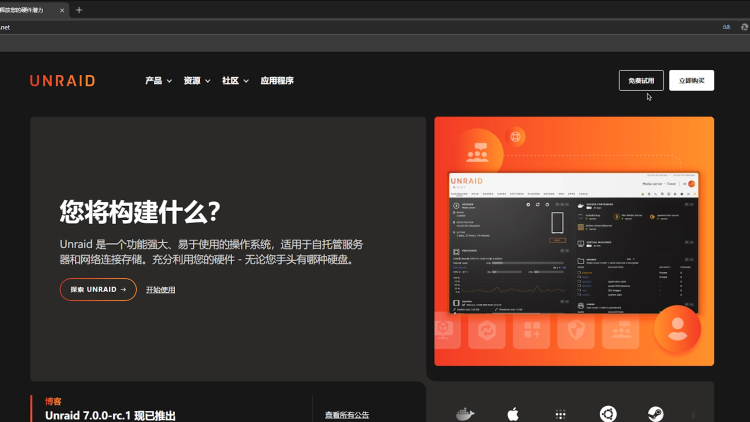
Task: Click the 博客 label
Action: (53, 401)
